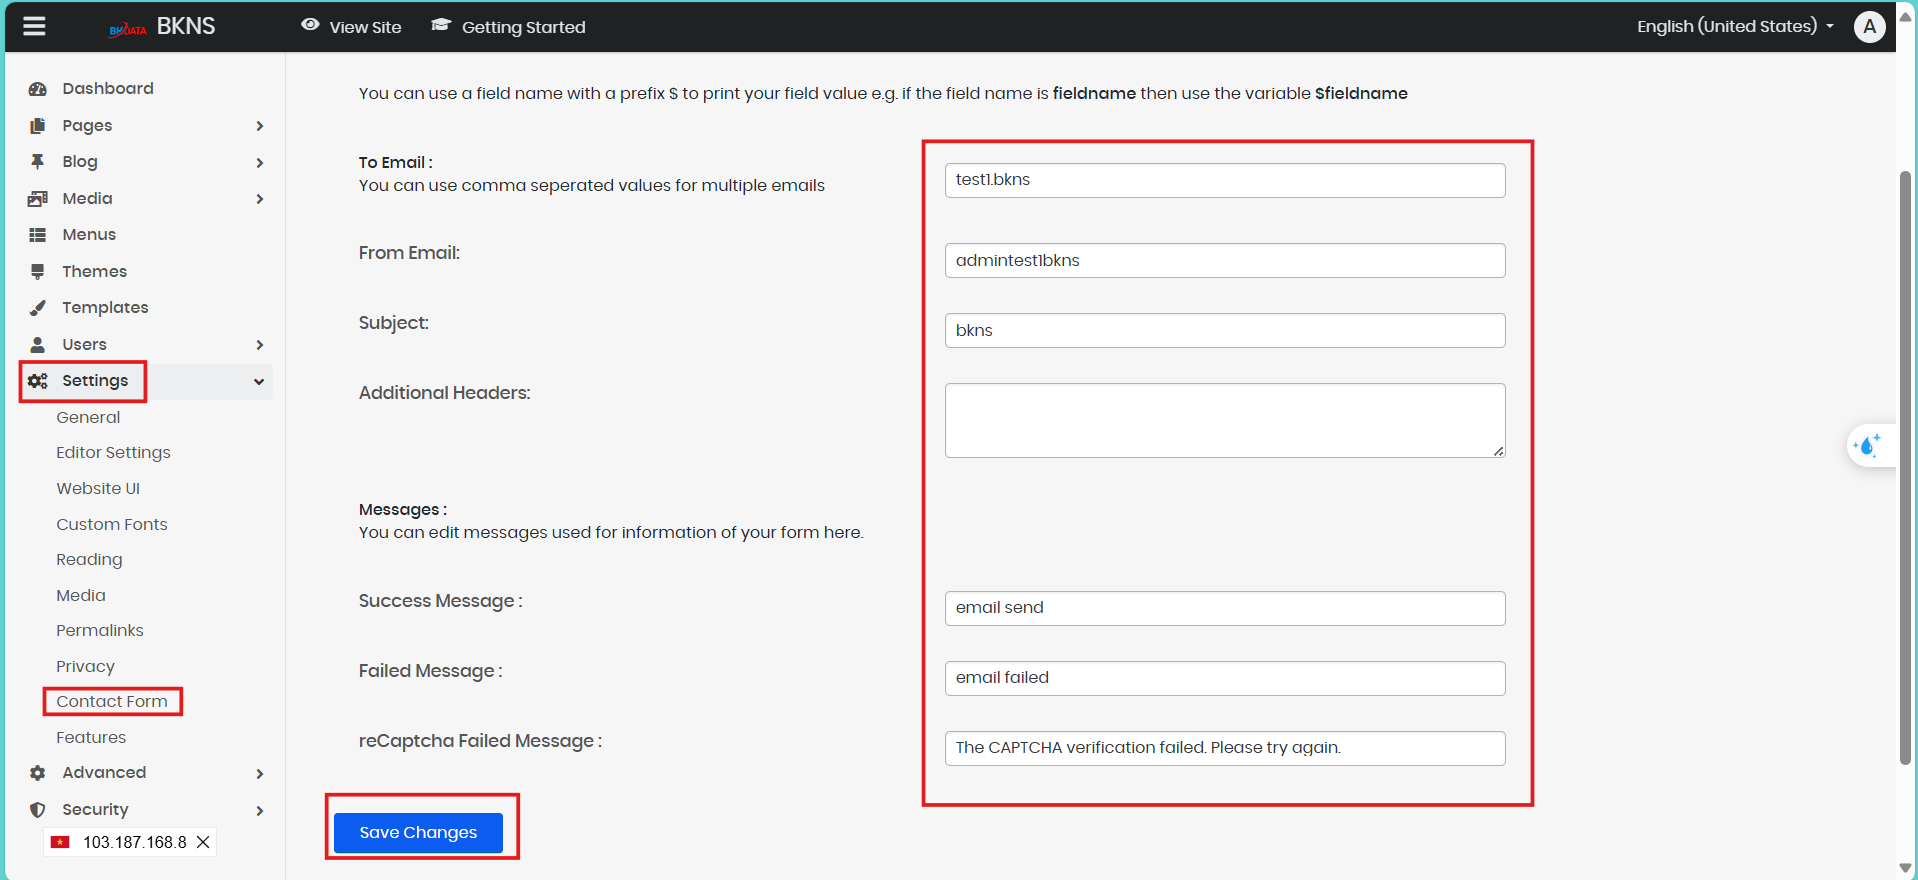Image resolution: width=1918 pixels, height=880 pixels.
Task: Click the Themes brush icon
Action: (38, 271)
